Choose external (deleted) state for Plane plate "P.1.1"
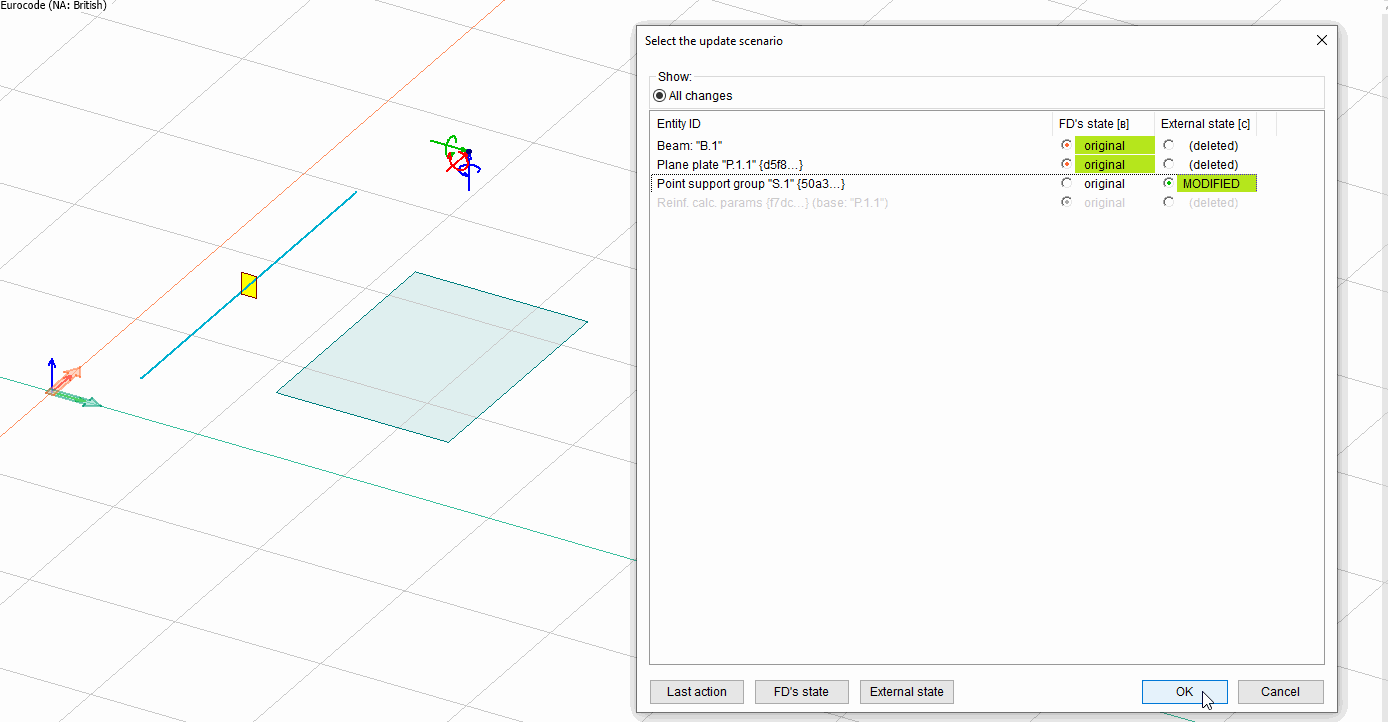Viewport: 1388px width, 722px height. (x=1168, y=164)
